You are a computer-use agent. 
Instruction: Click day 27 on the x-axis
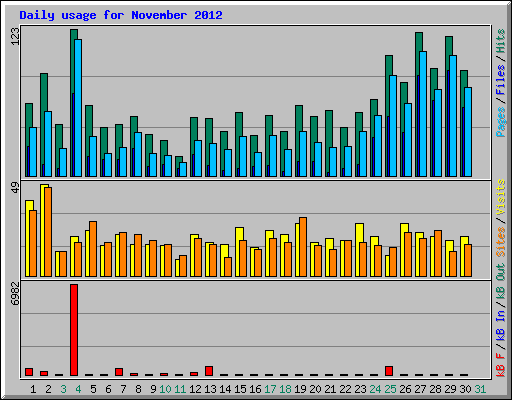(420, 389)
